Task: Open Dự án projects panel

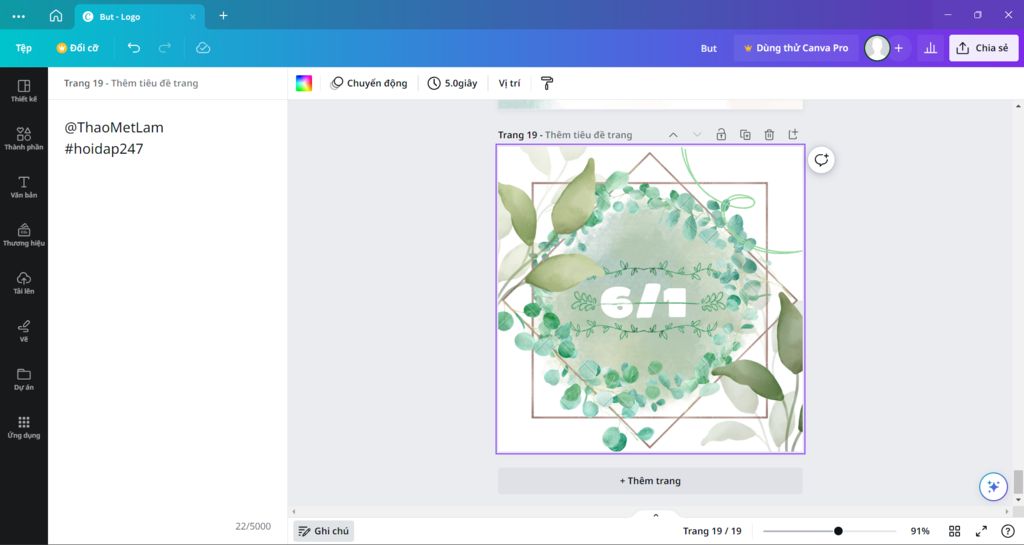Action: pyautogui.click(x=24, y=379)
